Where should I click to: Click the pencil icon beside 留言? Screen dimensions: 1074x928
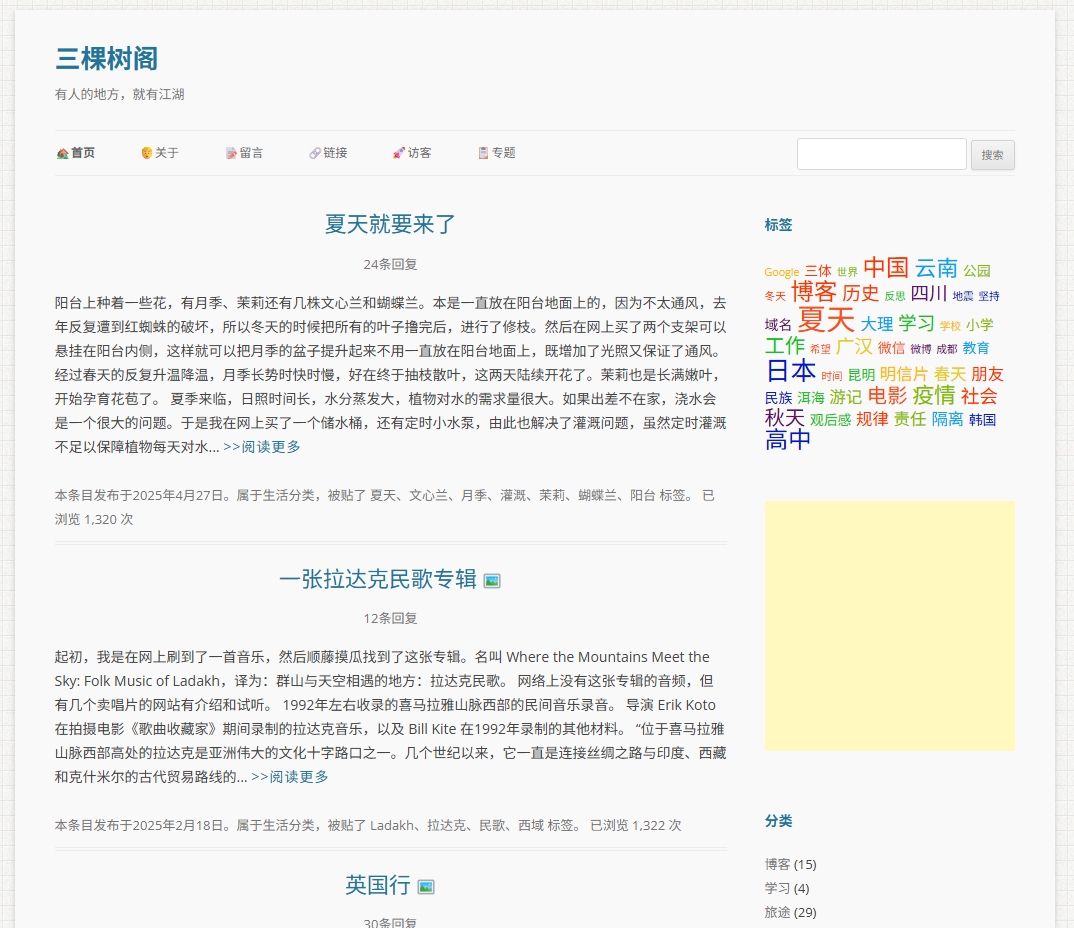[231, 153]
